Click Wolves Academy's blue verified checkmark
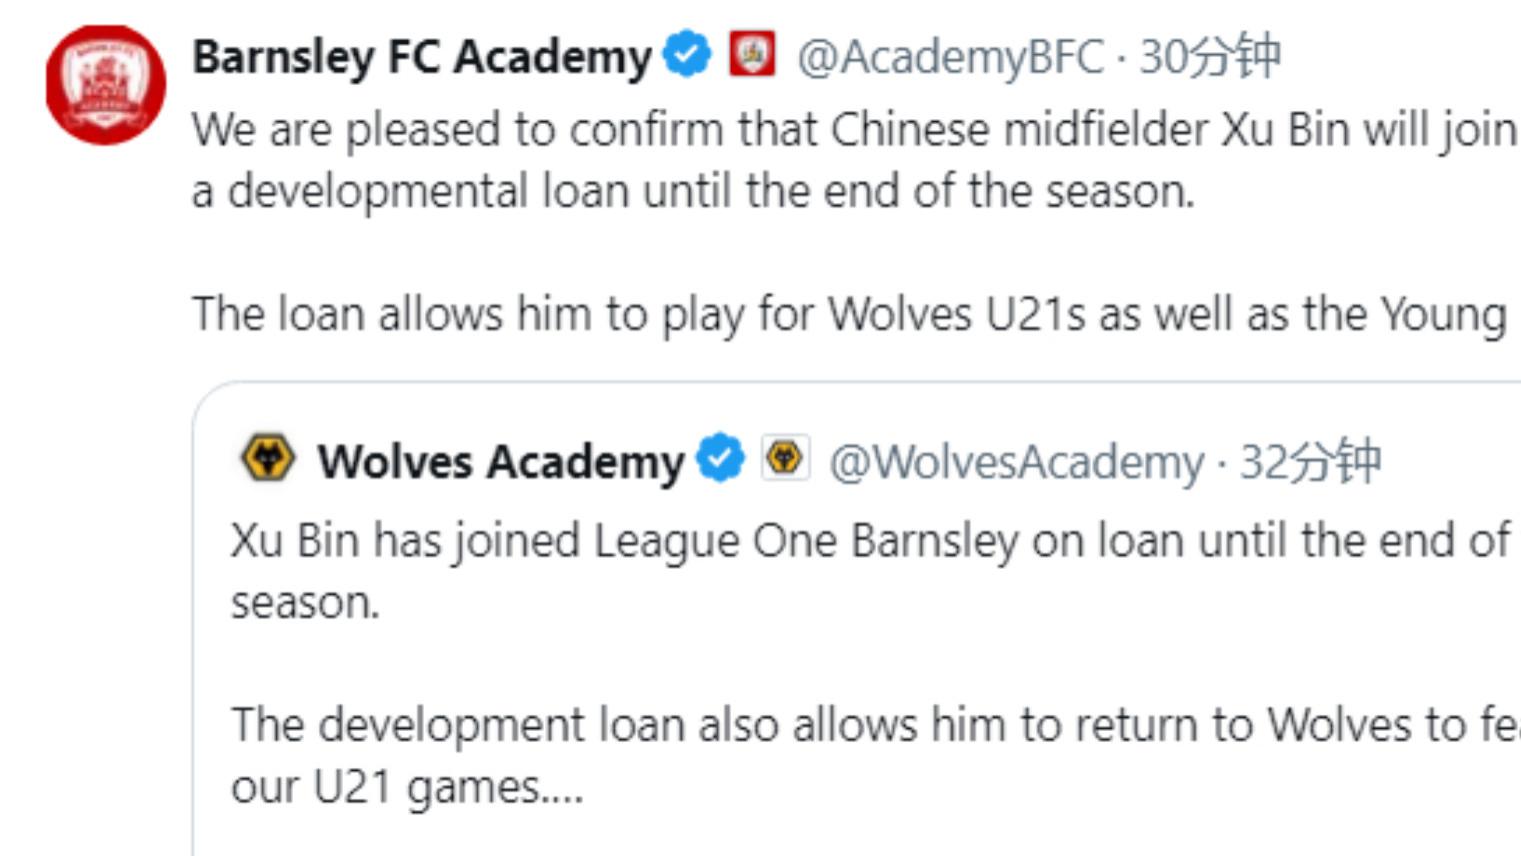The width and height of the screenshot is (1521, 856). point(721,460)
